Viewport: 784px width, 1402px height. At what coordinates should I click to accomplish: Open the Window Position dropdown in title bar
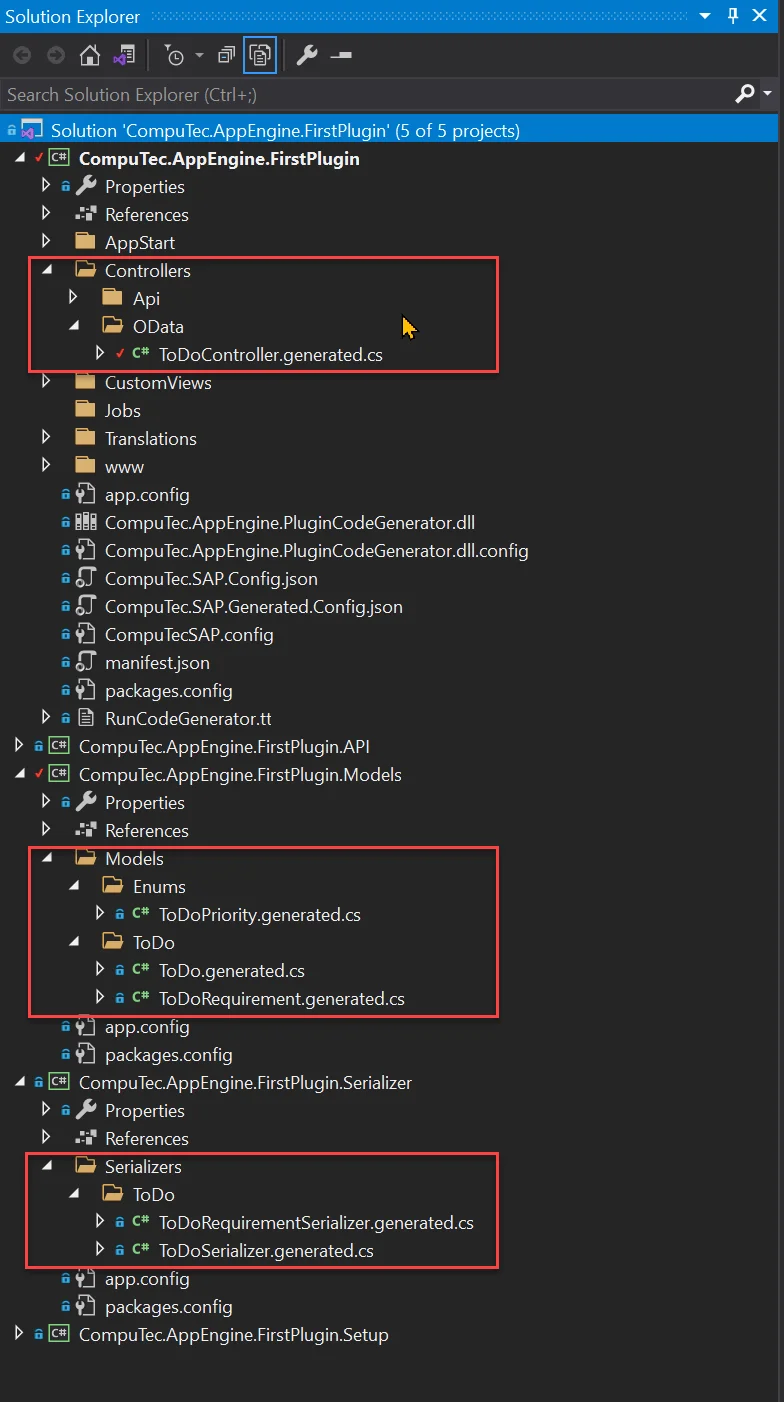[x=705, y=16]
